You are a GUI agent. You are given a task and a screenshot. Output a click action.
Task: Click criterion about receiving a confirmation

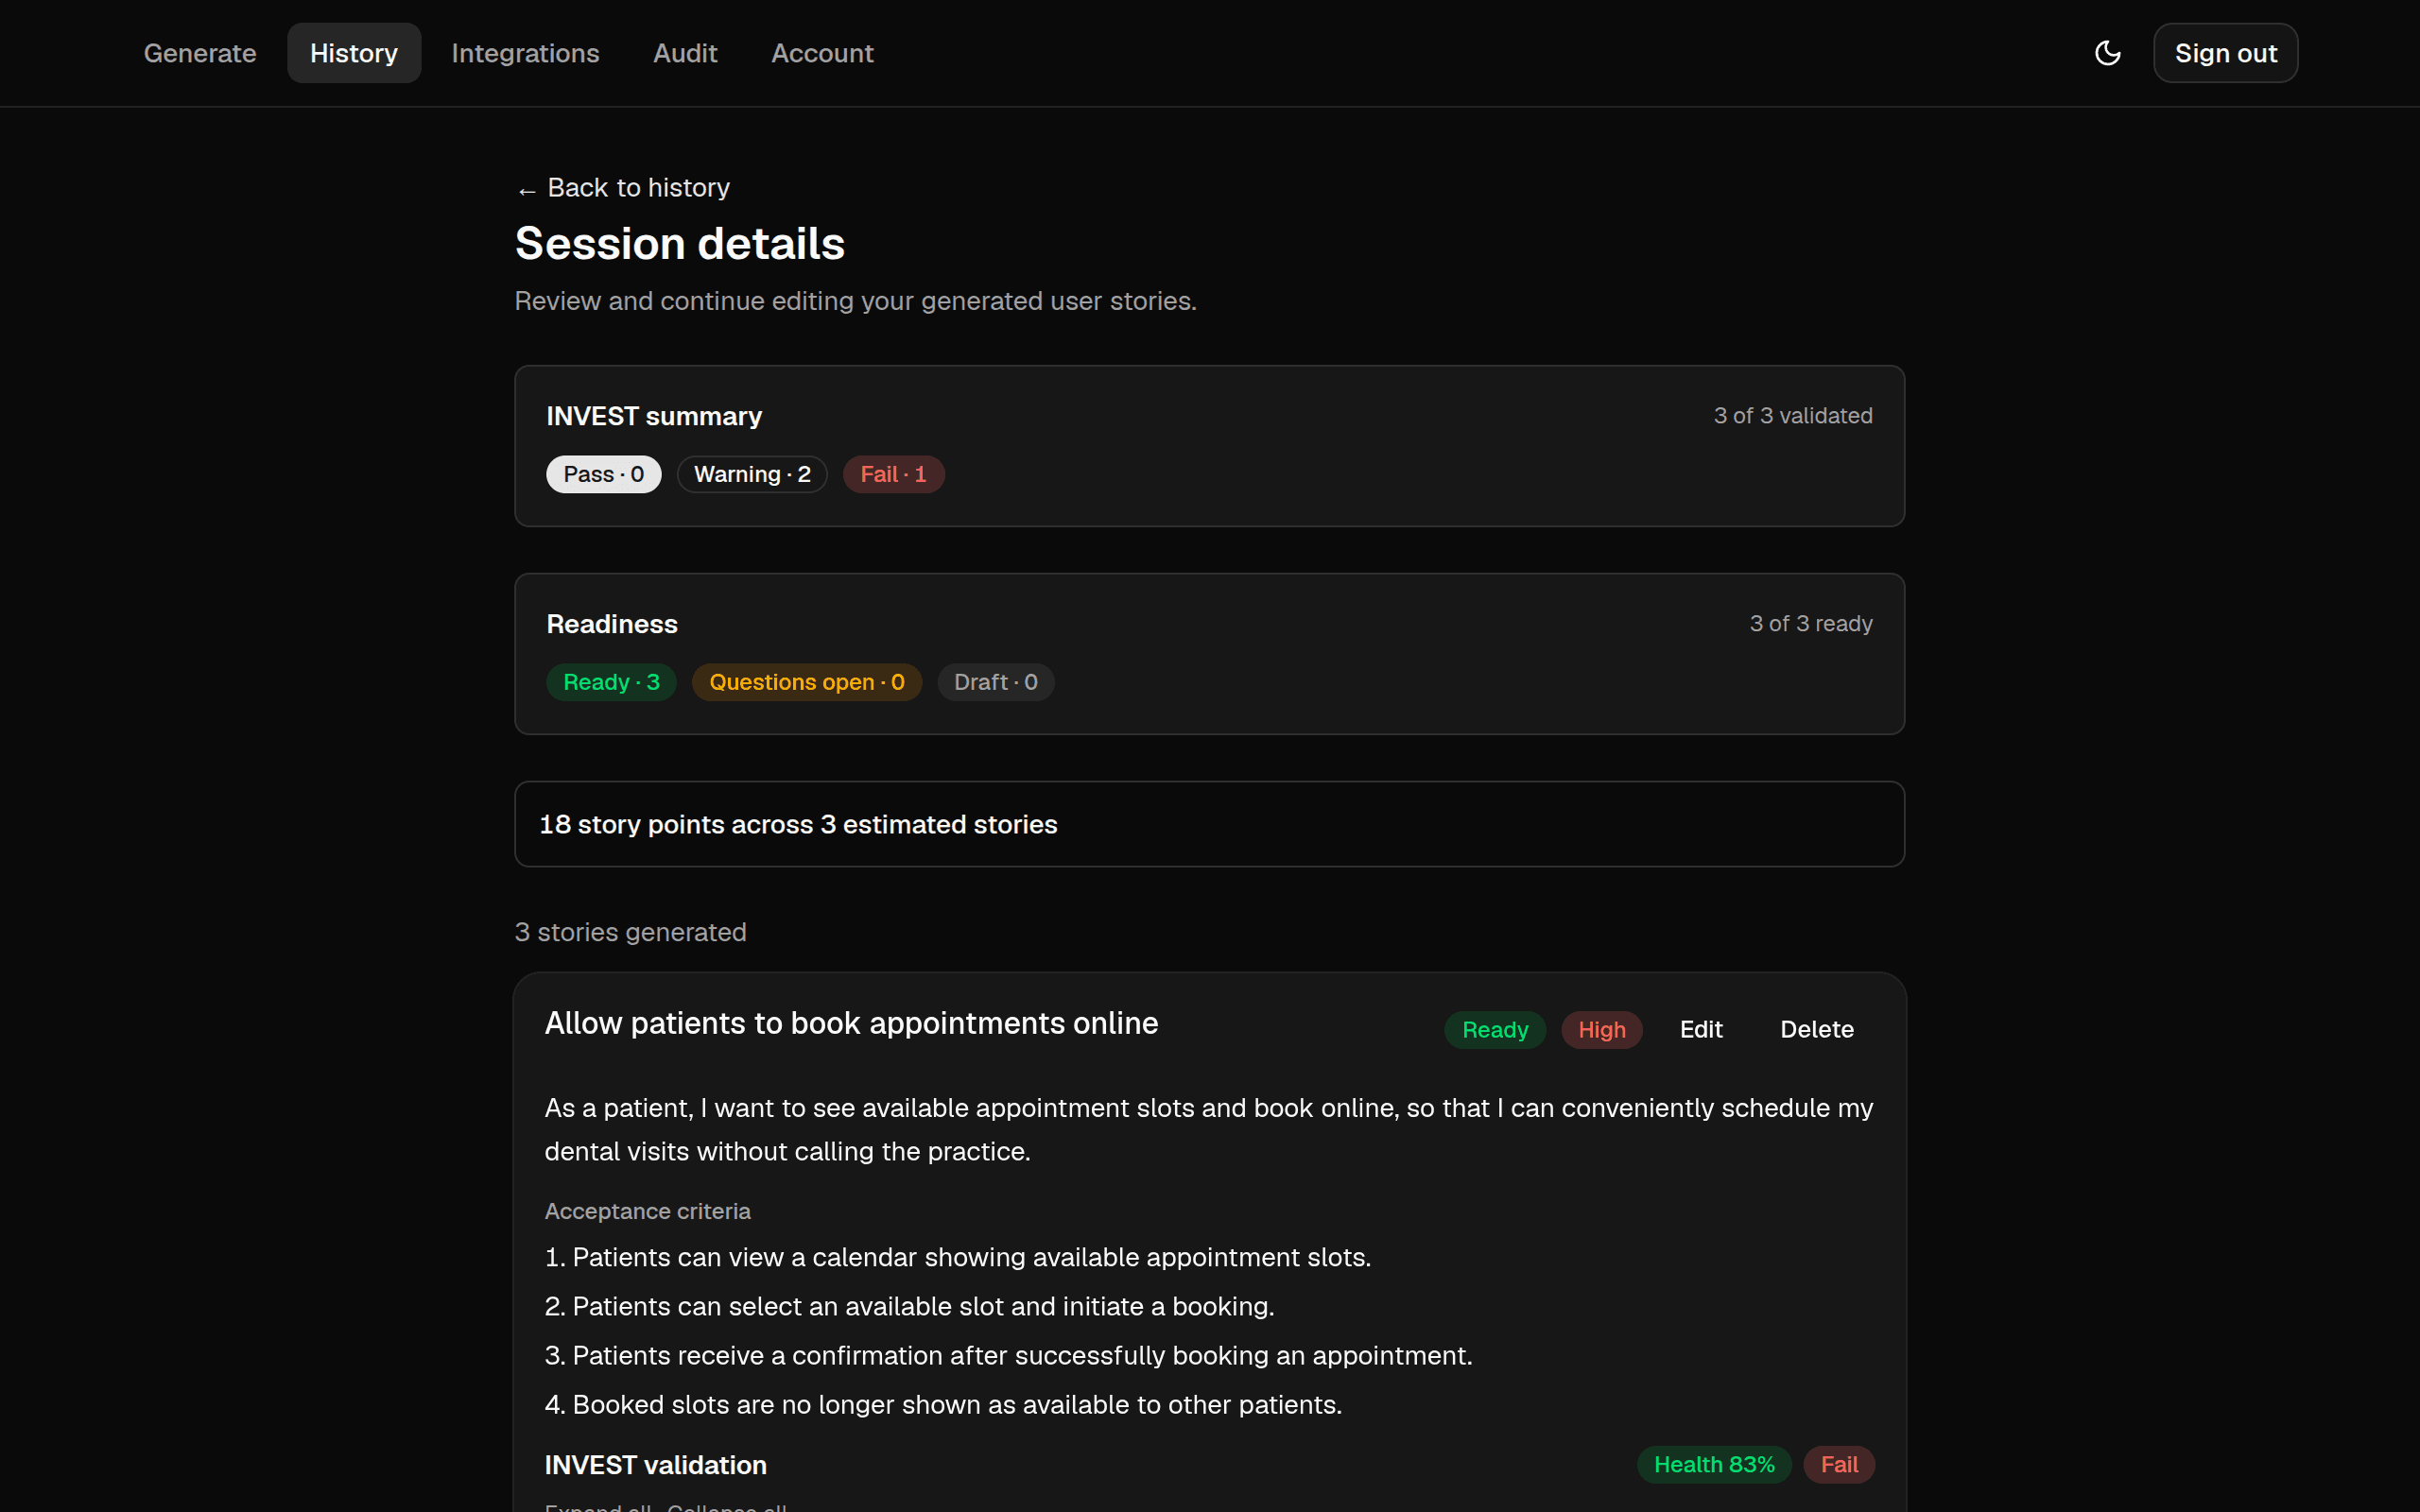[1008, 1355]
